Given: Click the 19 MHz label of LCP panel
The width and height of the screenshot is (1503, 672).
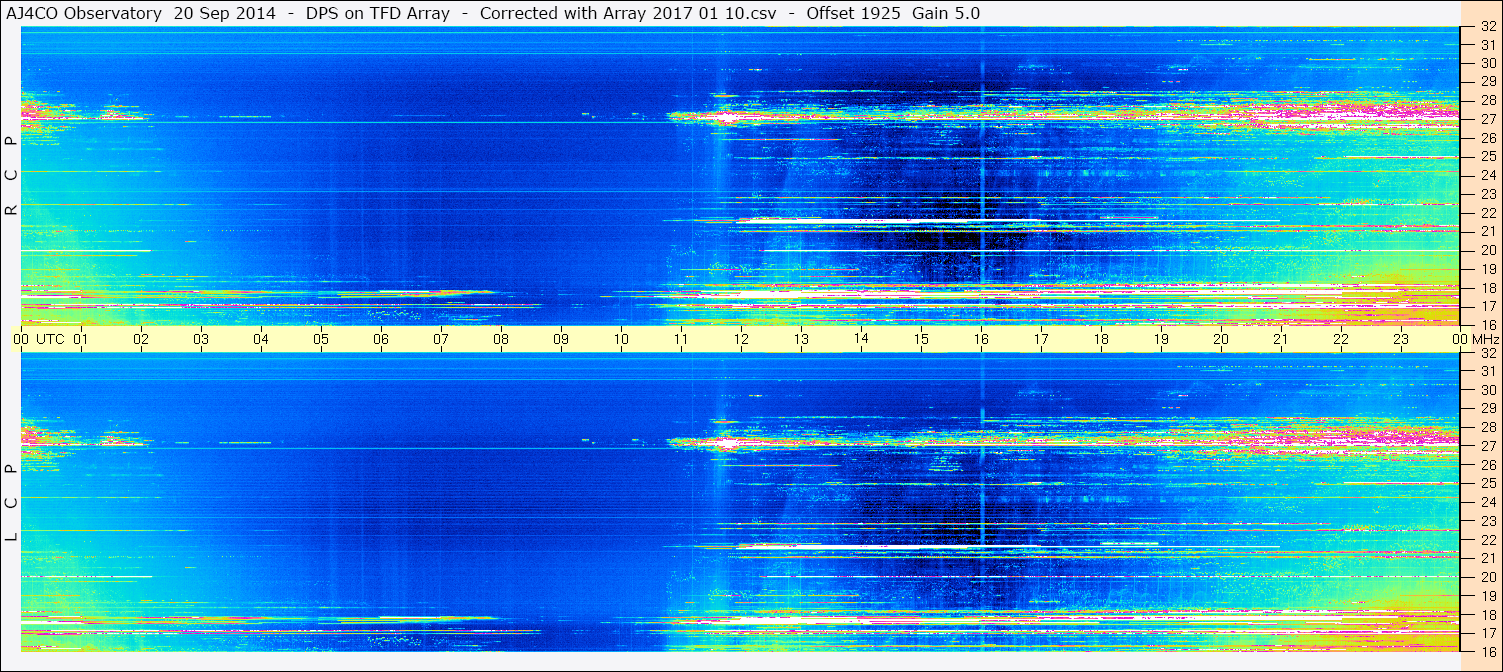Looking at the screenshot, I should click(x=1487, y=596).
